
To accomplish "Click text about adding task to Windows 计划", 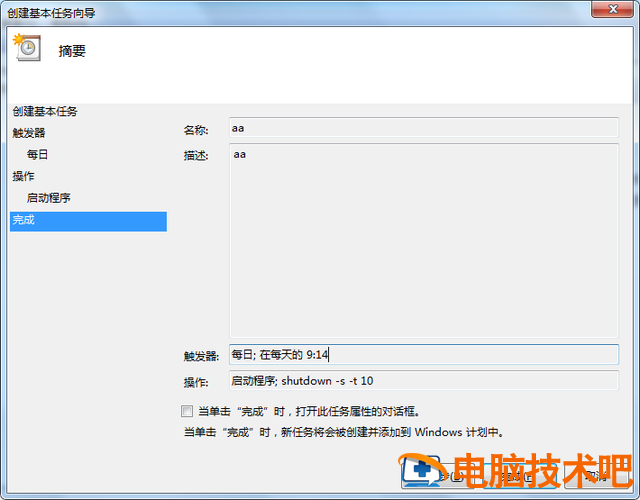I will [x=345, y=432].
